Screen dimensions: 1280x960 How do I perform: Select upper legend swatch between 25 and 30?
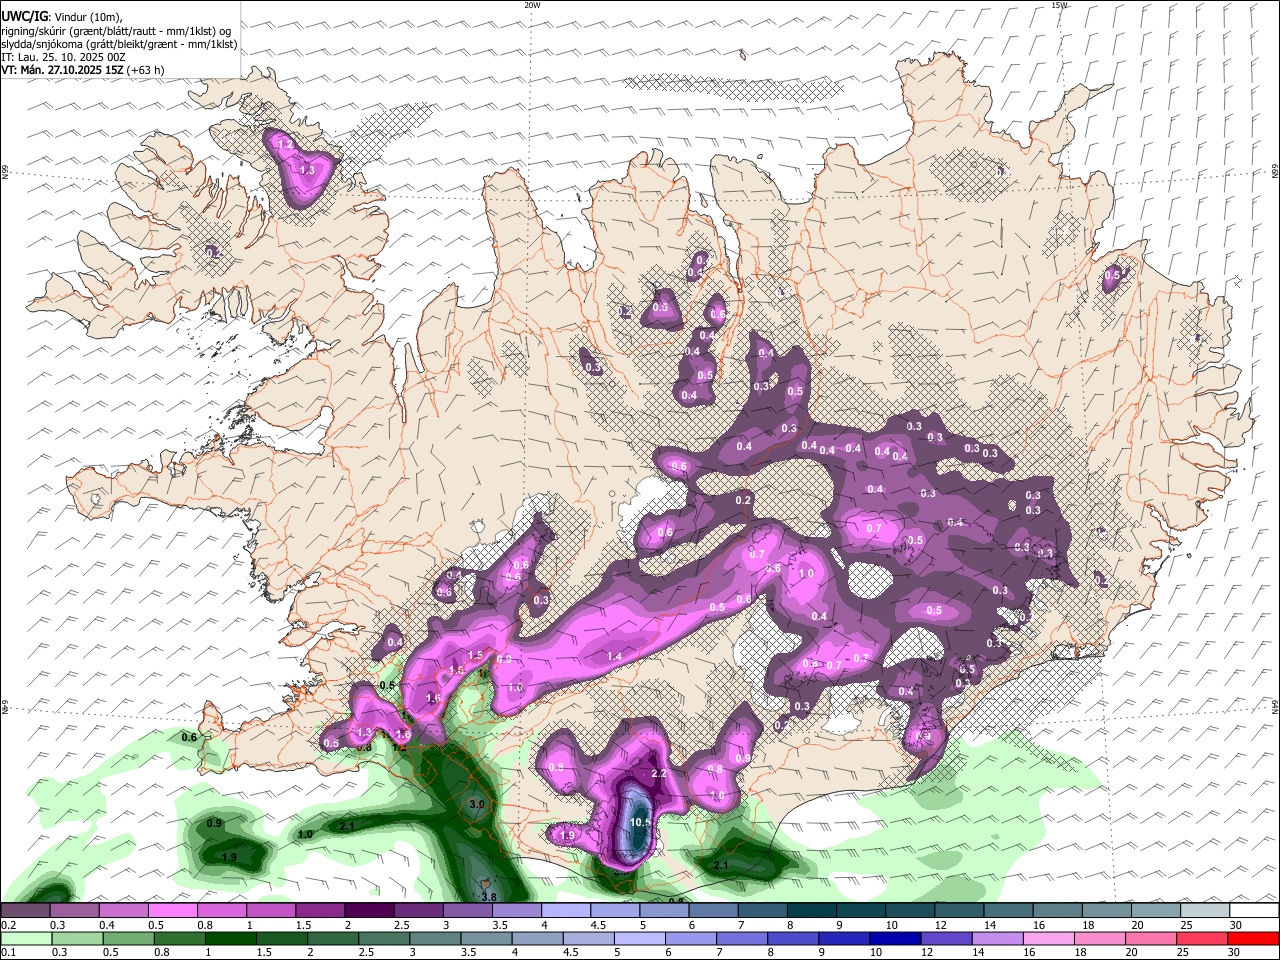tap(1205, 911)
